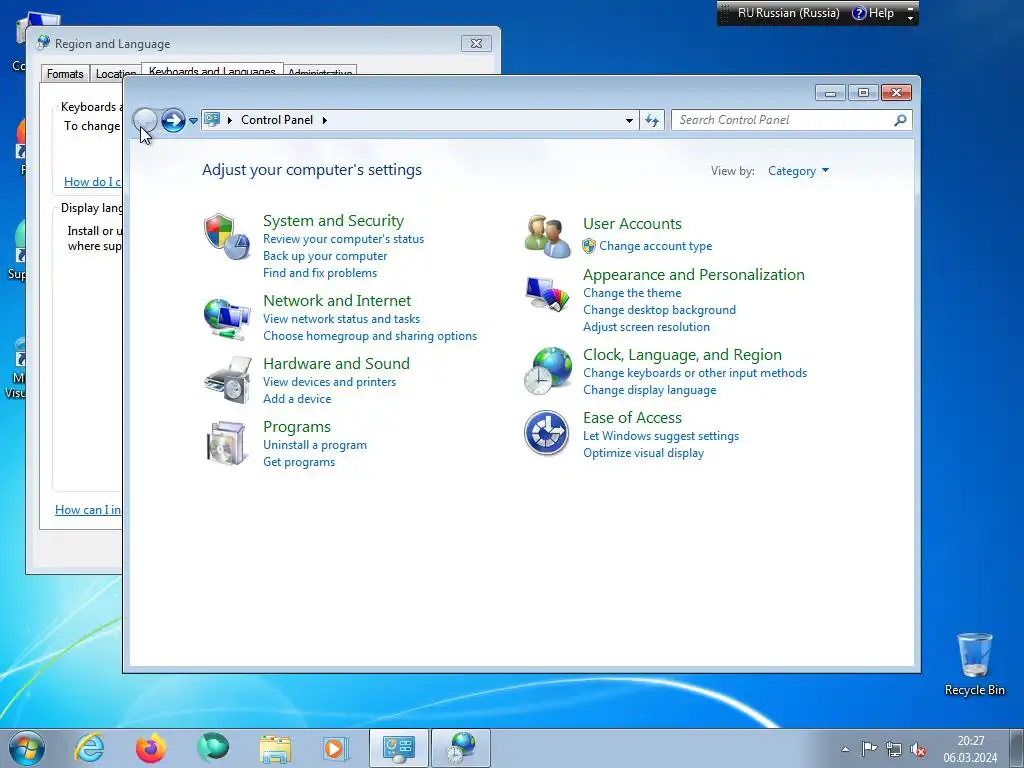The image size is (1024, 768).
Task: Open the View by Category dropdown
Action: tap(798, 171)
